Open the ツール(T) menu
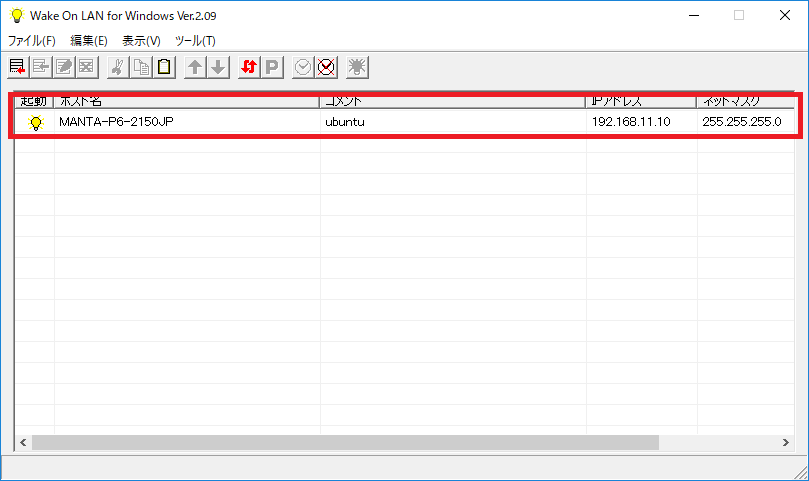The height and width of the screenshot is (481, 809). (x=195, y=41)
